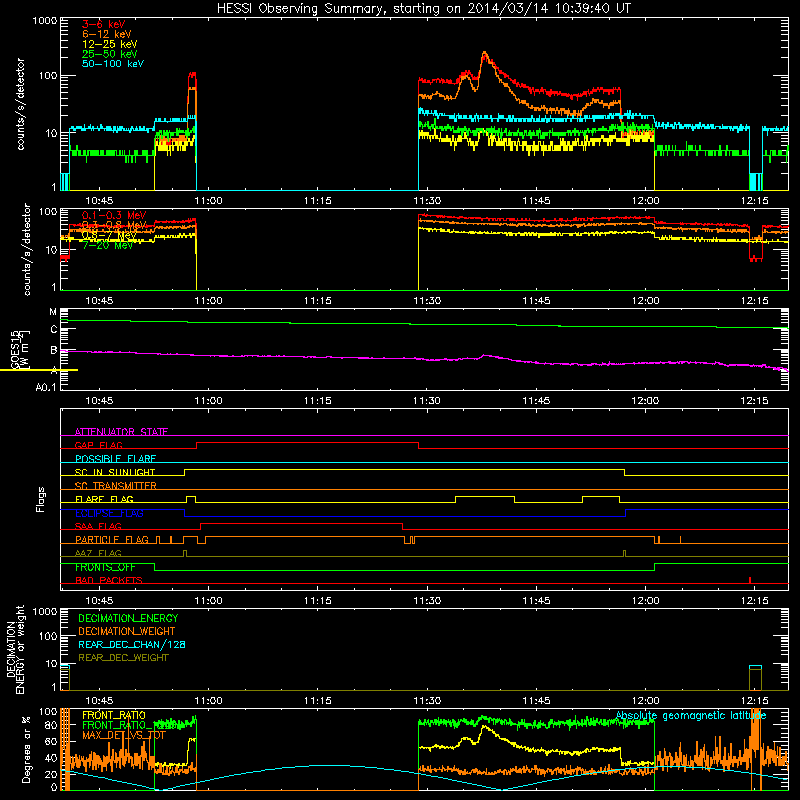Click the GAP_FLAG label
The width and height of the screenshot is (800, 800).
98,445
